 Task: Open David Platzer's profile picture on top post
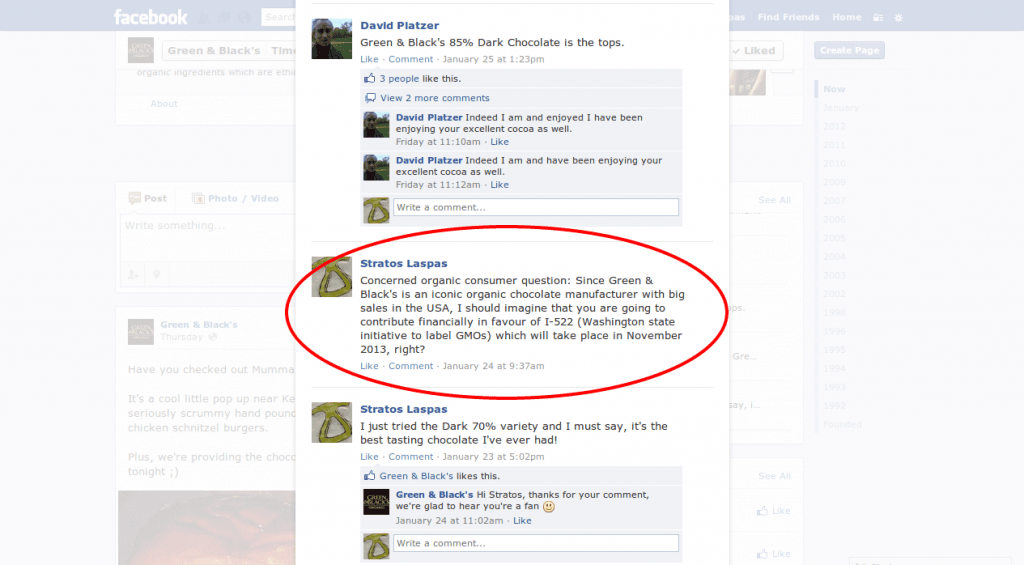point(332,39)
